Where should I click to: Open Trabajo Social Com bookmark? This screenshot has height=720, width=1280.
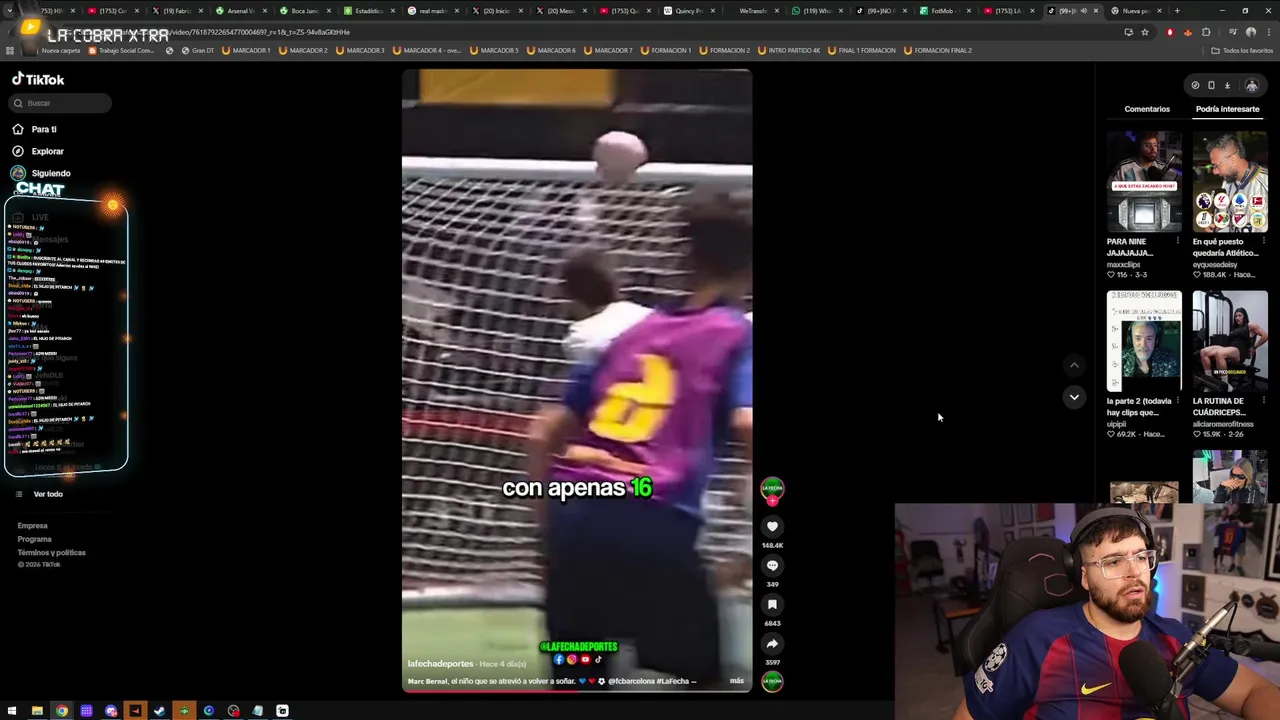(122, 50)
